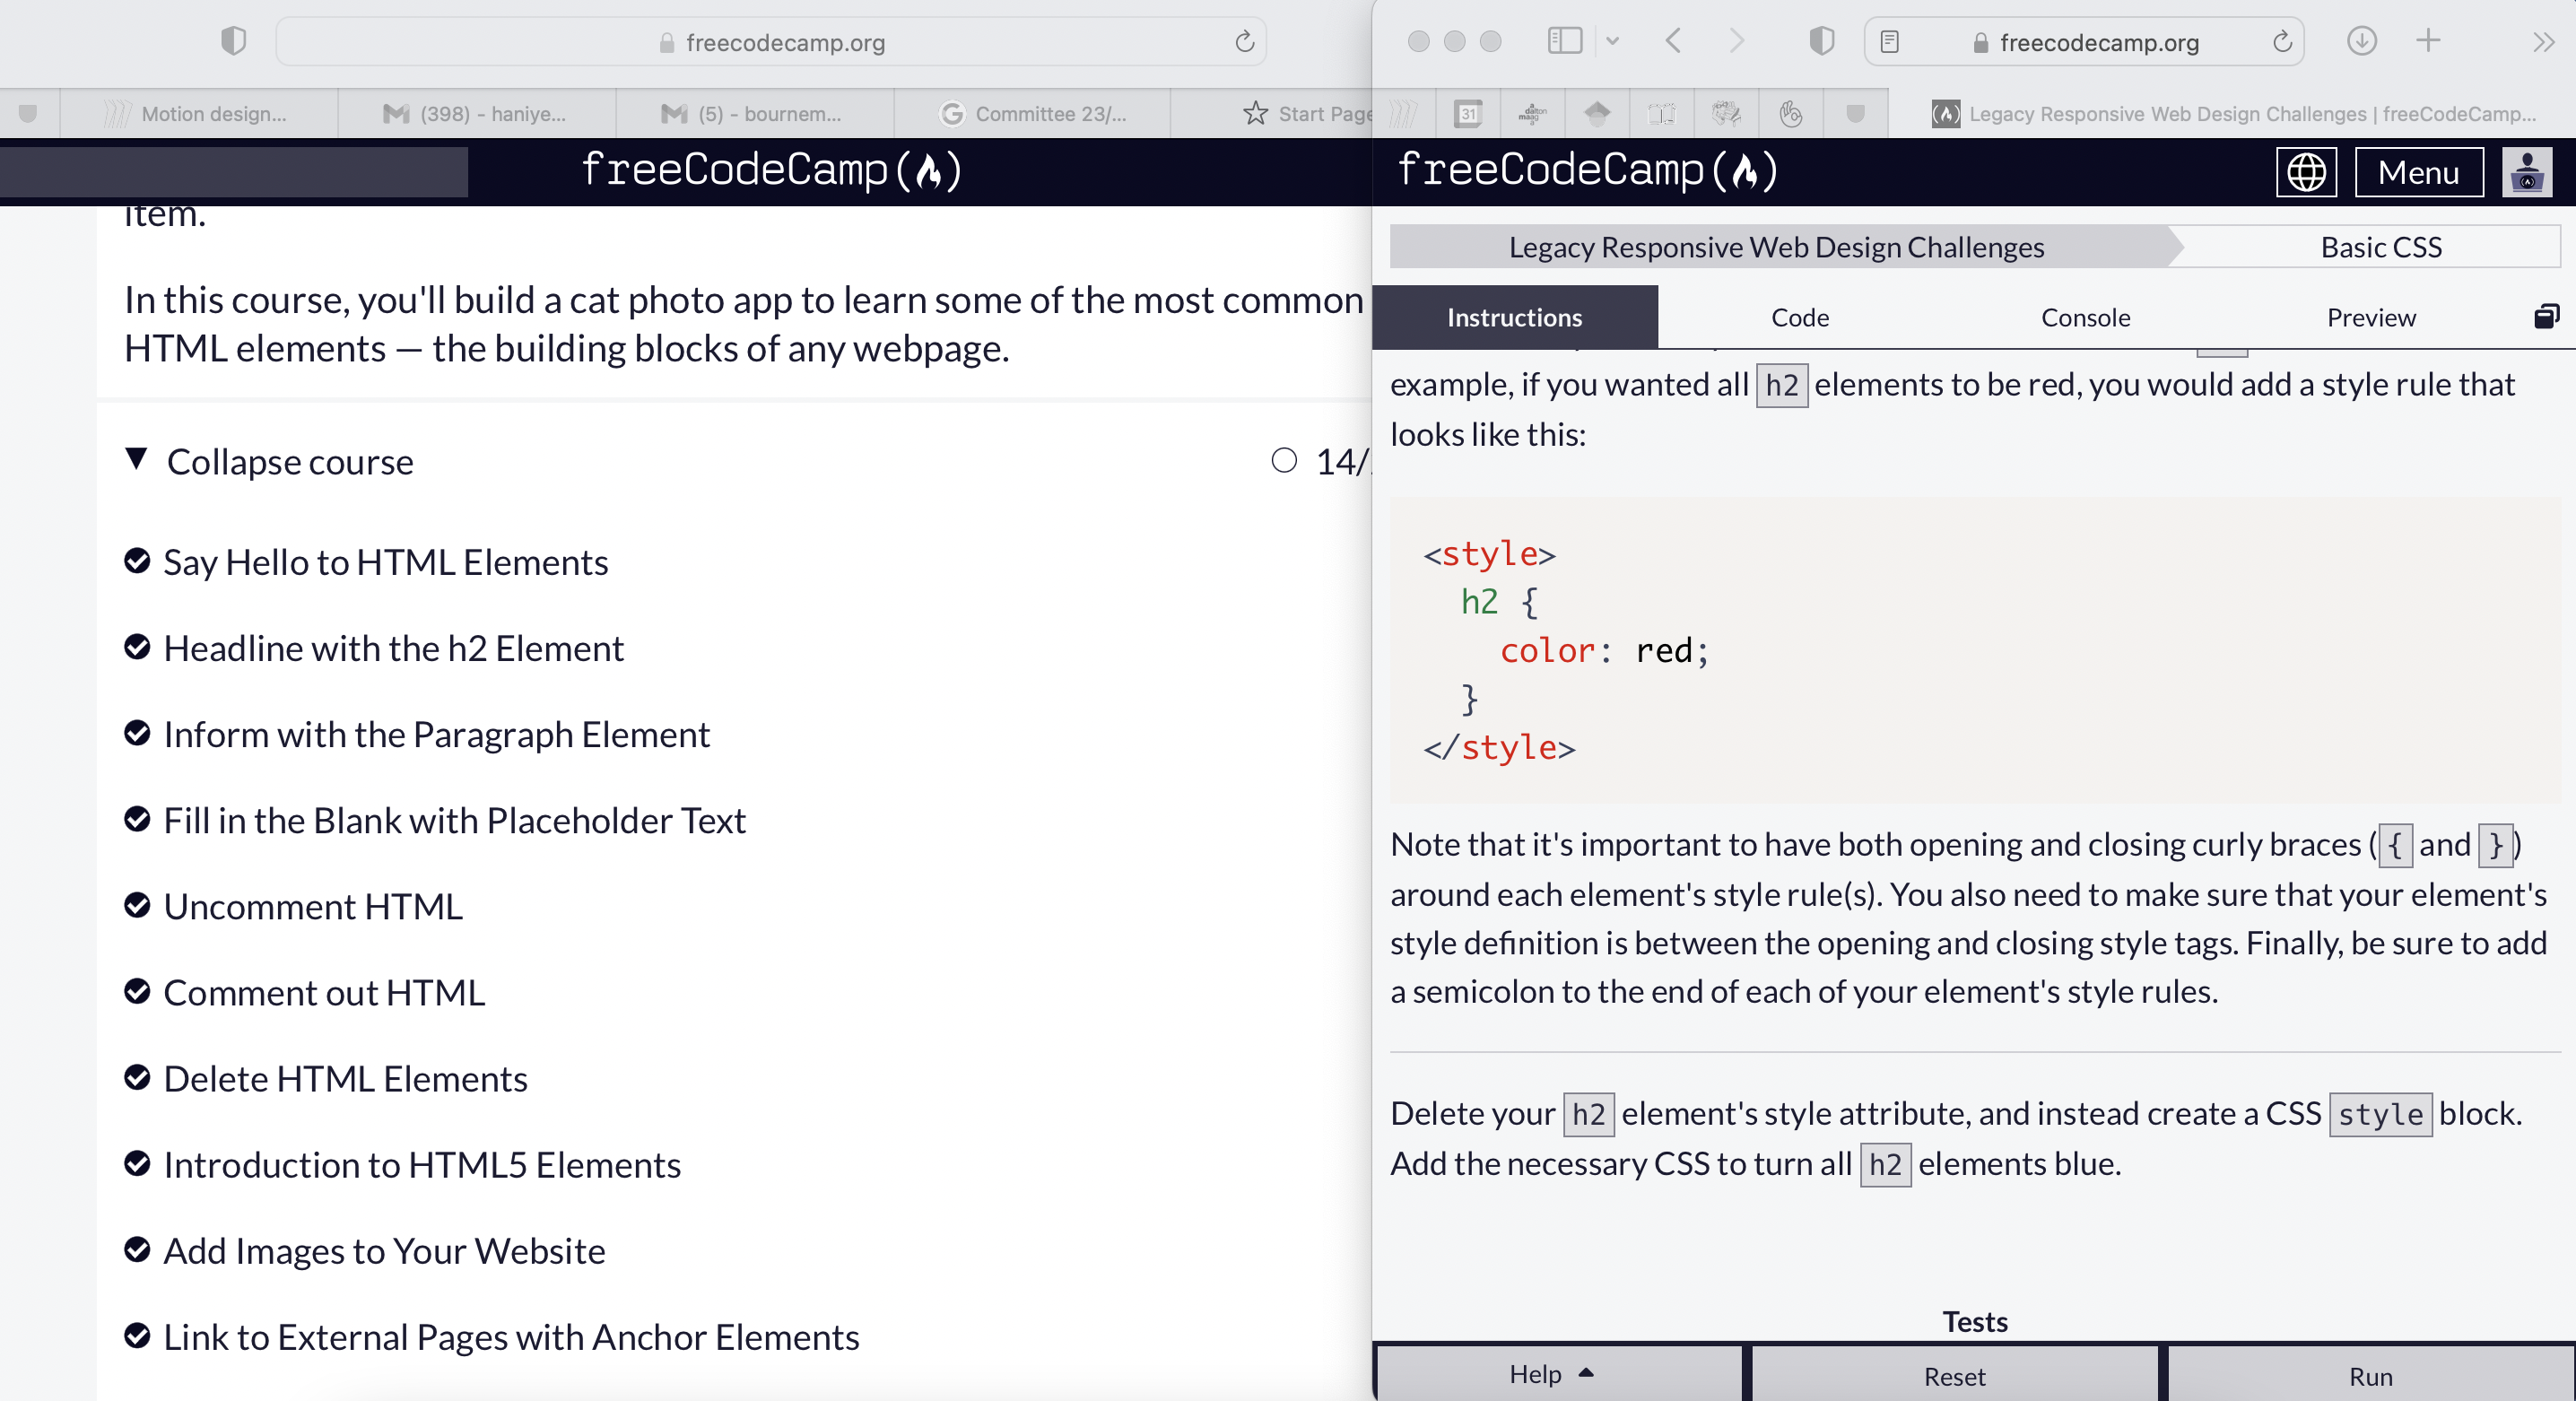Open pinned Google Calendar 31 tab
This screenshot has height=1401, width=2576.
tap(1468, 114)
